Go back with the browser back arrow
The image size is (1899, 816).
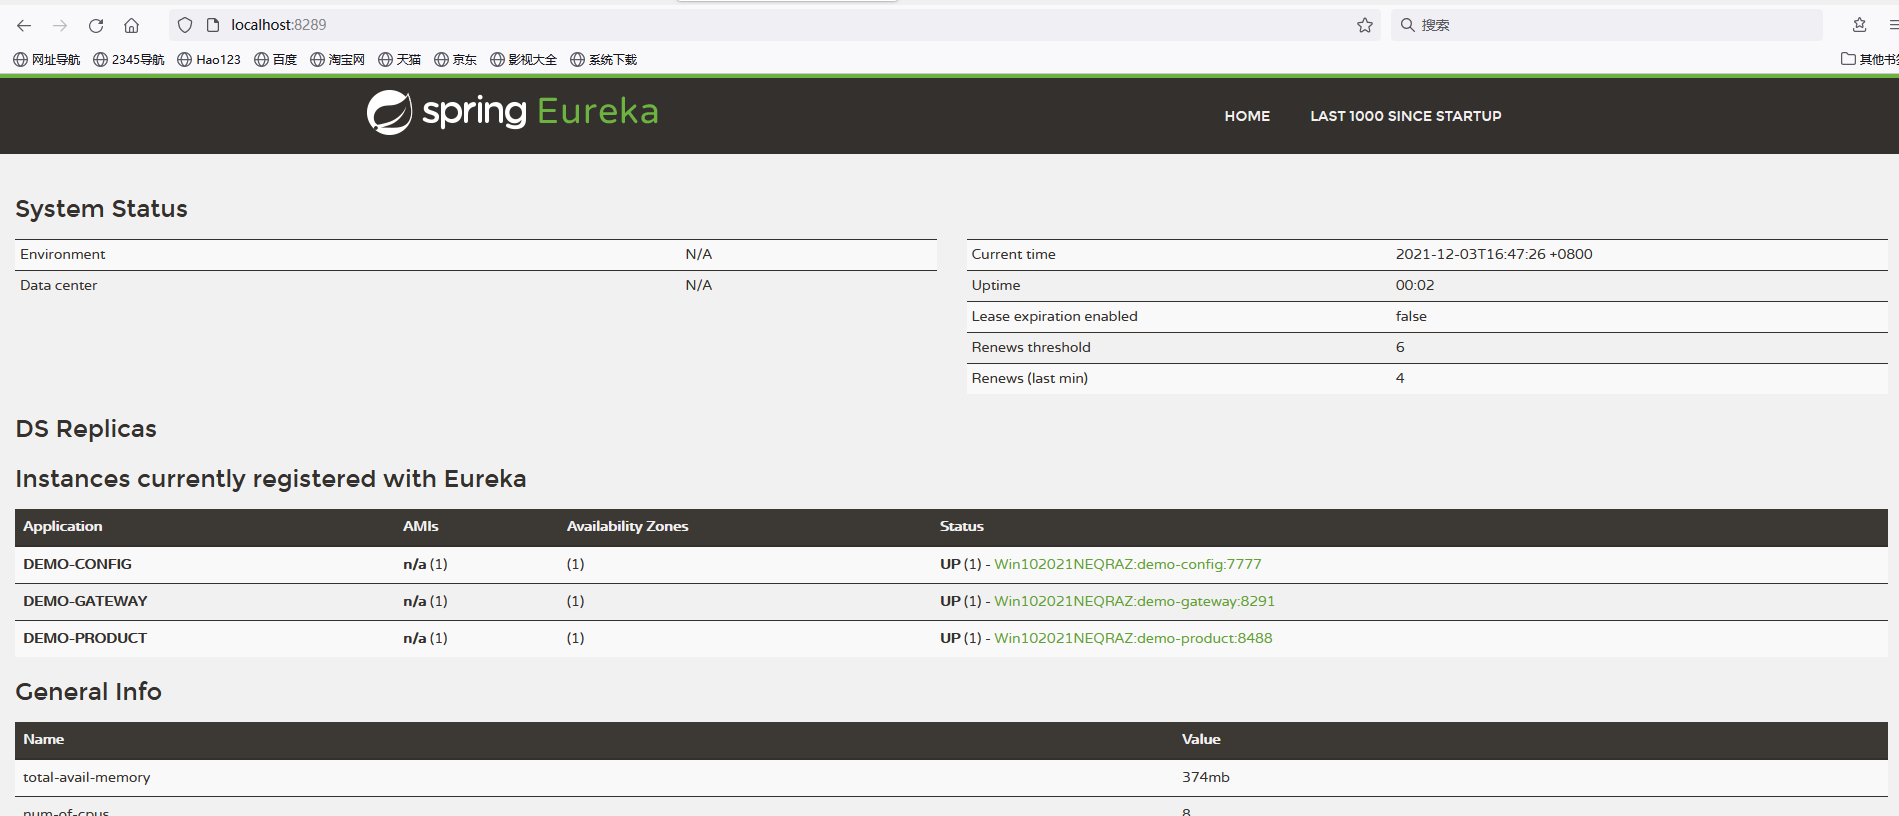24,25
